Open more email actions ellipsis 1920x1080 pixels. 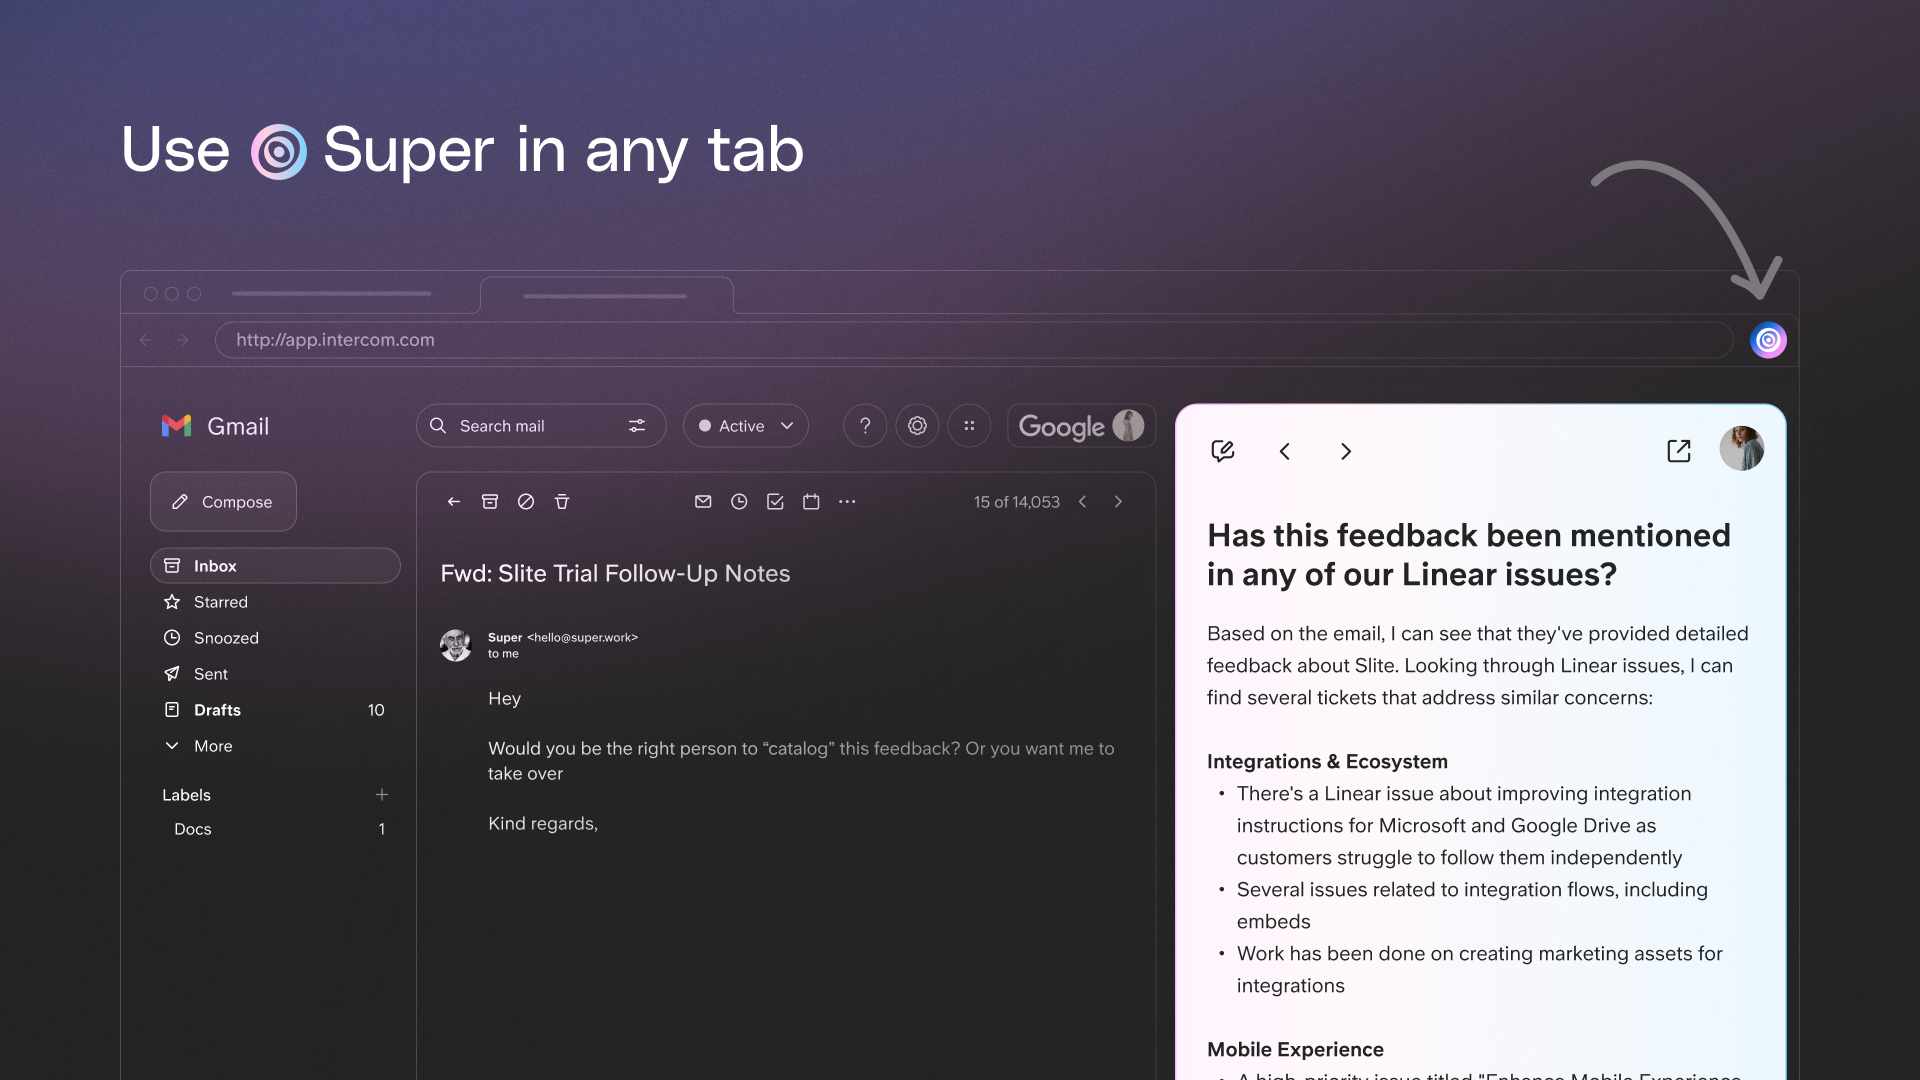tap(847, 502)
